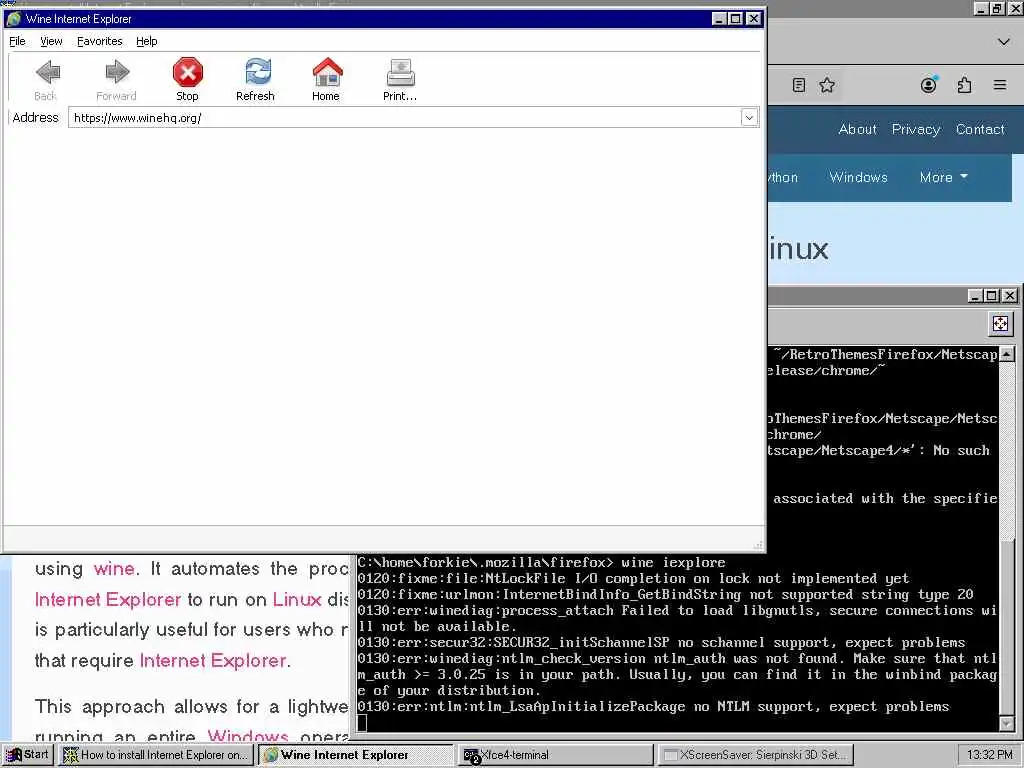
Task: Click the 13:32 PM clock in system tray
Action: tap(989, 755)
